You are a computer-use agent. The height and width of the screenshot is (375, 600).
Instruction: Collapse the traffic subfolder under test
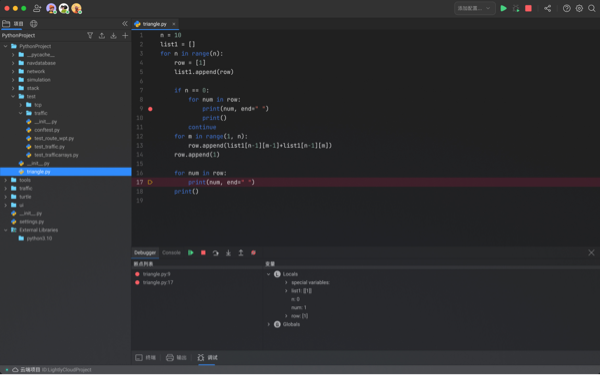(x=21, y=113)
